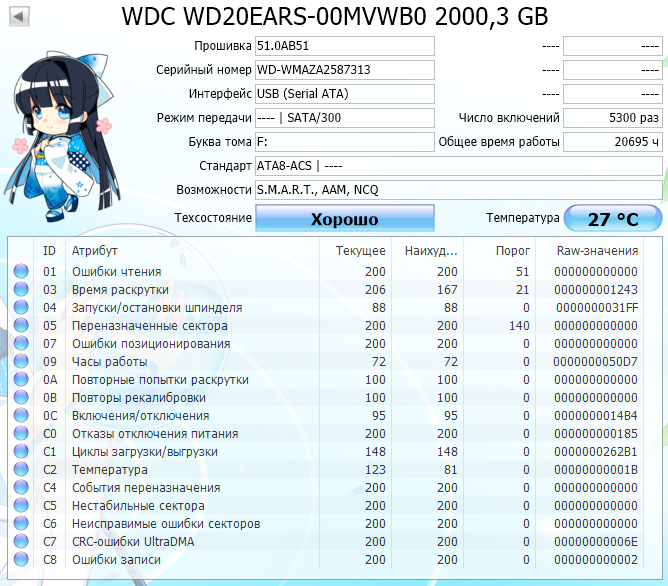
Task: Click status orb for Часы работы row
Action: [21, 361]
